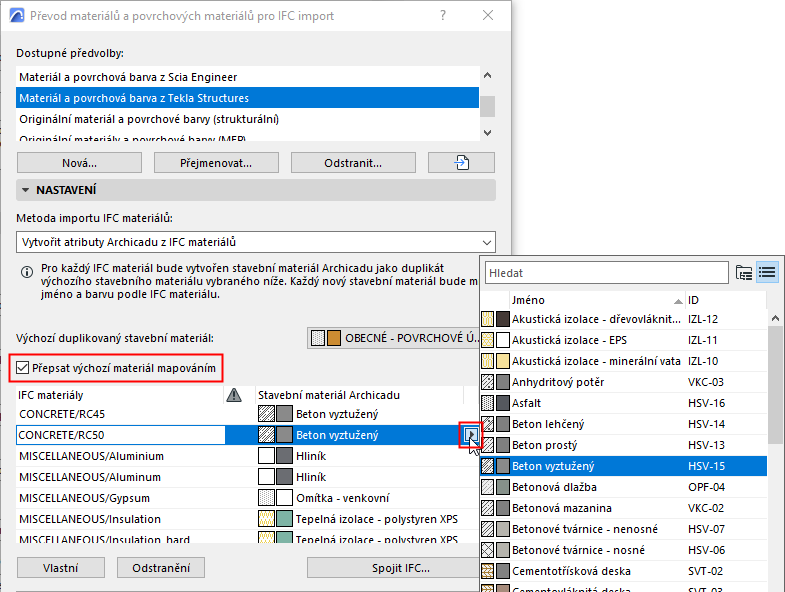Select the MISCELLANEOUS/Aluminum row
This screenshot has width=785, height=592.
247,477
